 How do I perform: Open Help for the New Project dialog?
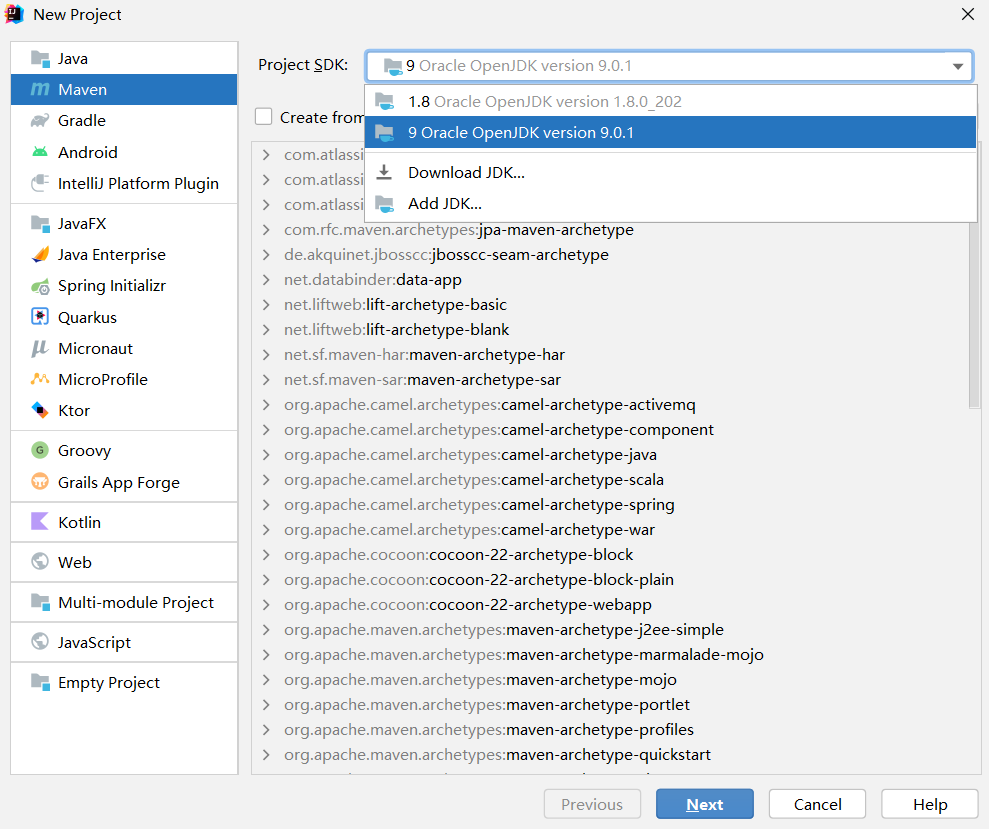pyautogui.click(x=930, y=804)
